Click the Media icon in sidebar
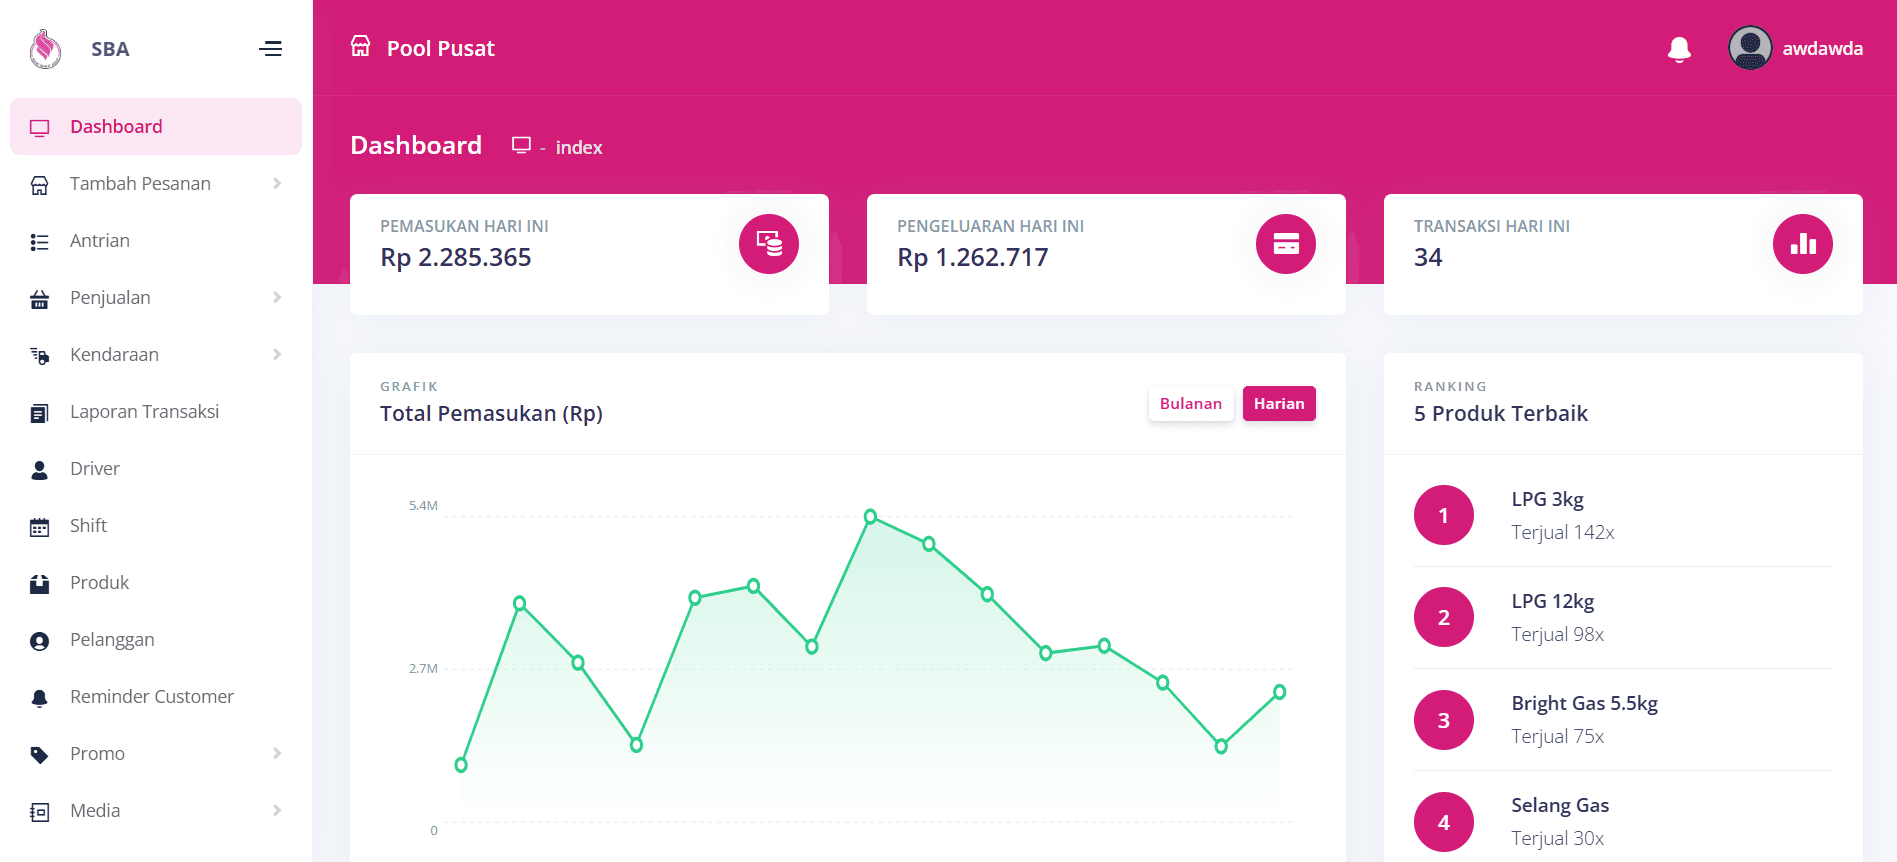 click(40, 812)
